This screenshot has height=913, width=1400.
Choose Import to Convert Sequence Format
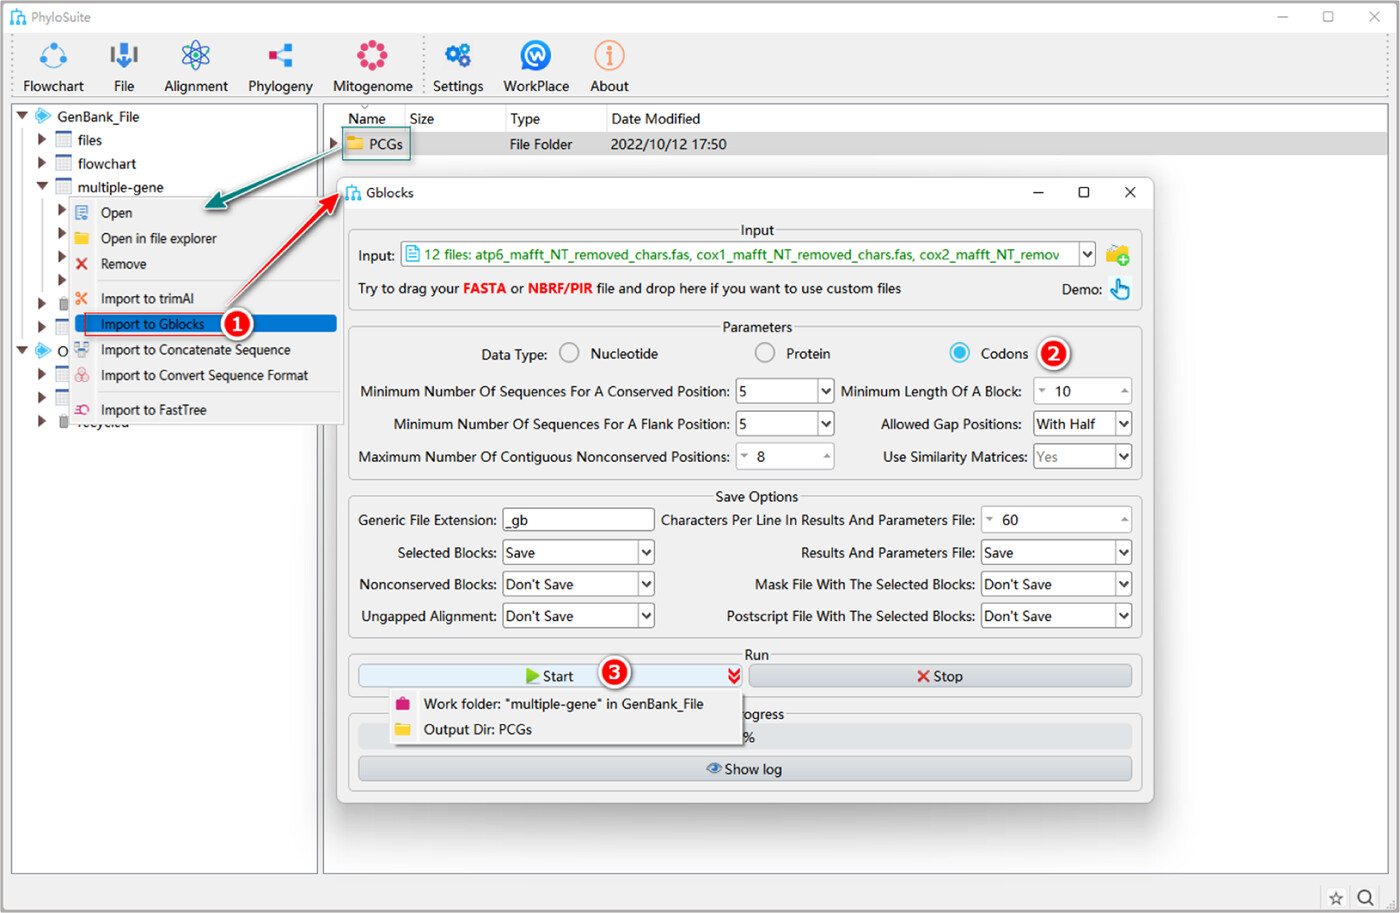204,375
